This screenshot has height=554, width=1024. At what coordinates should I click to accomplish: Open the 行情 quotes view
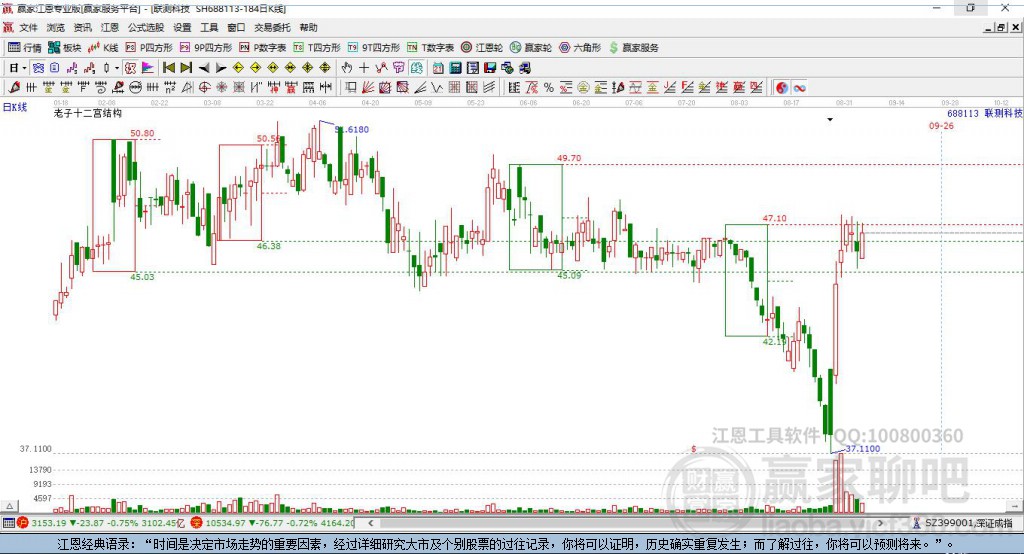pyautogui.click(x=25, y=48)
